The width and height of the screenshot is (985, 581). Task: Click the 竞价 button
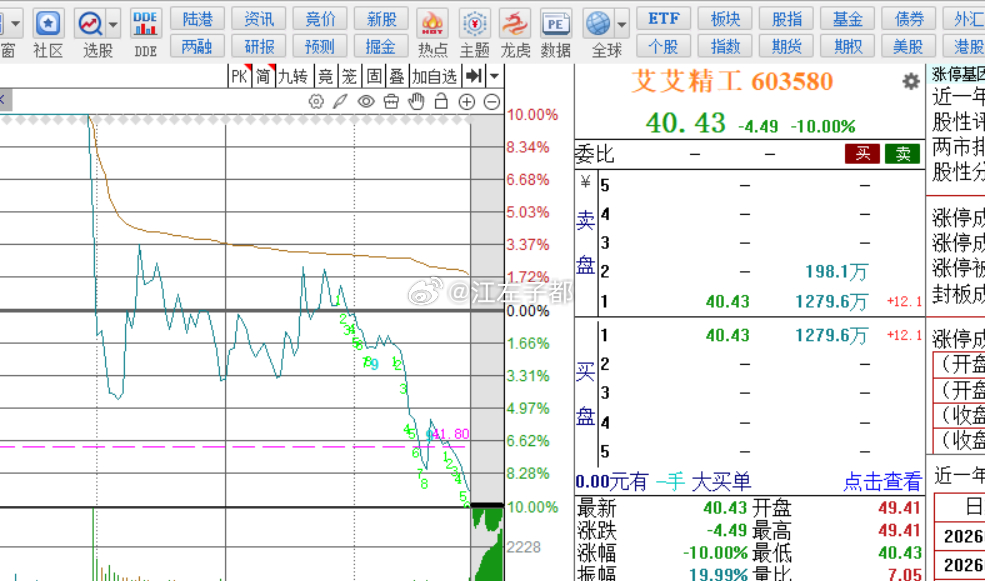[x=320, y=19]
